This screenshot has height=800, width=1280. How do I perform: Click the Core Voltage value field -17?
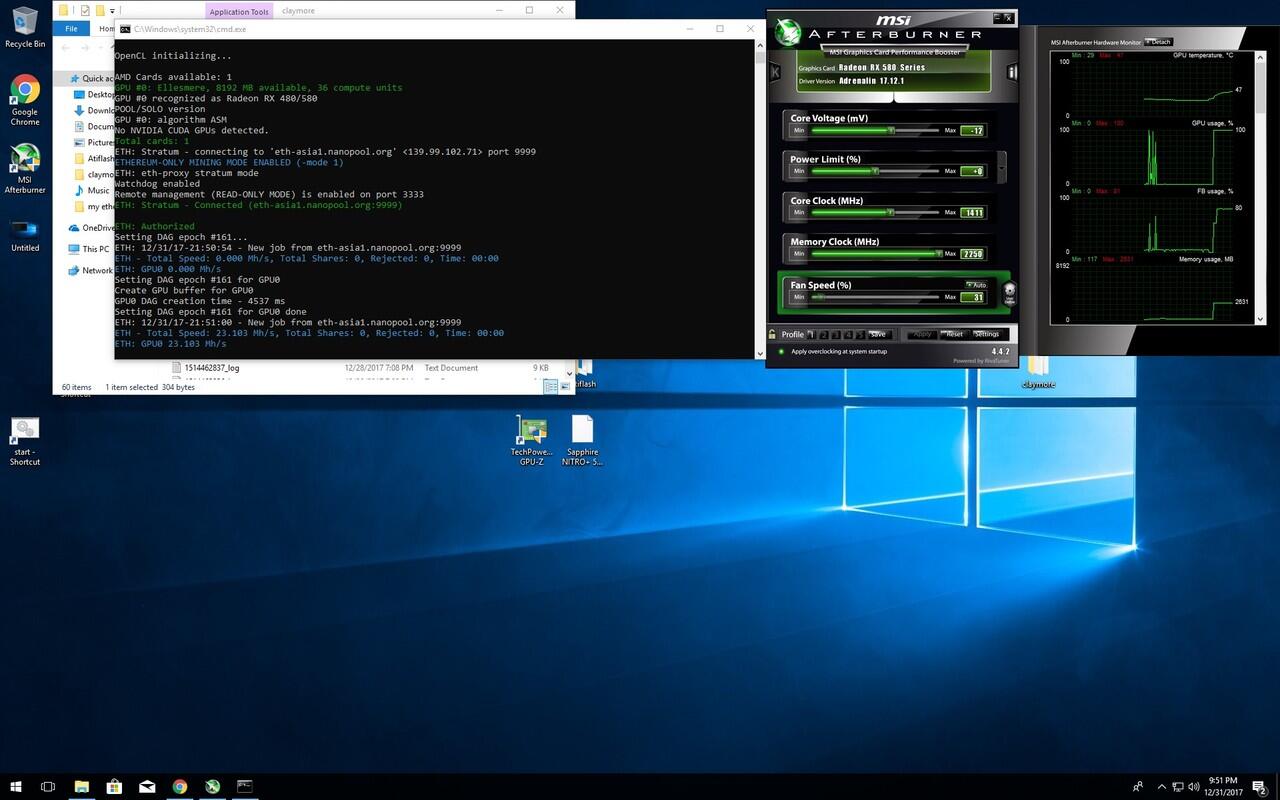coord(973,131)
